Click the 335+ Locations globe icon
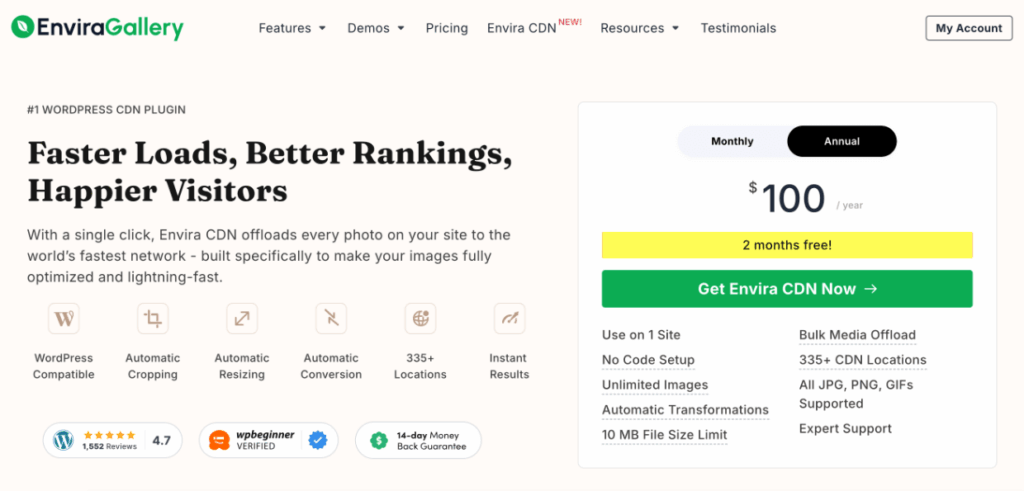This screenshot has height=491, width=1024. [421, 319]
